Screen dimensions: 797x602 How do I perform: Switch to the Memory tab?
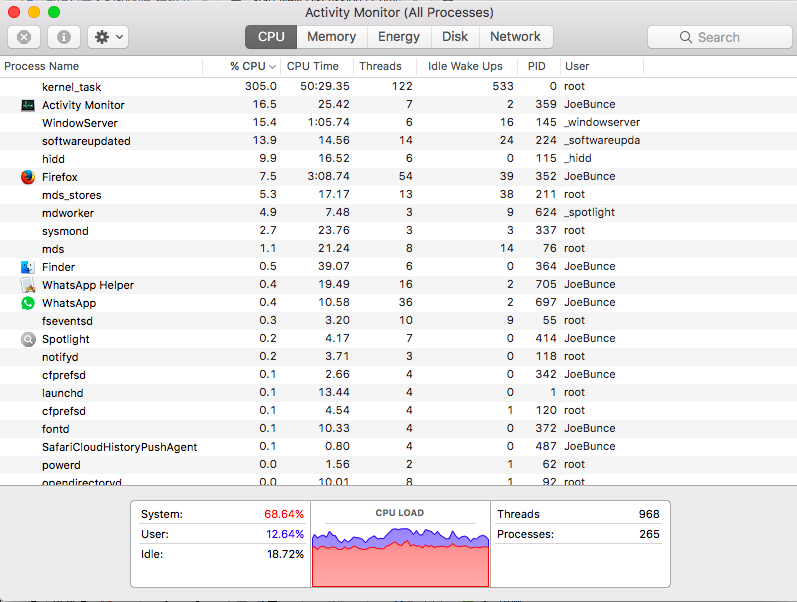pyautogui.click(x=331, y=37)
